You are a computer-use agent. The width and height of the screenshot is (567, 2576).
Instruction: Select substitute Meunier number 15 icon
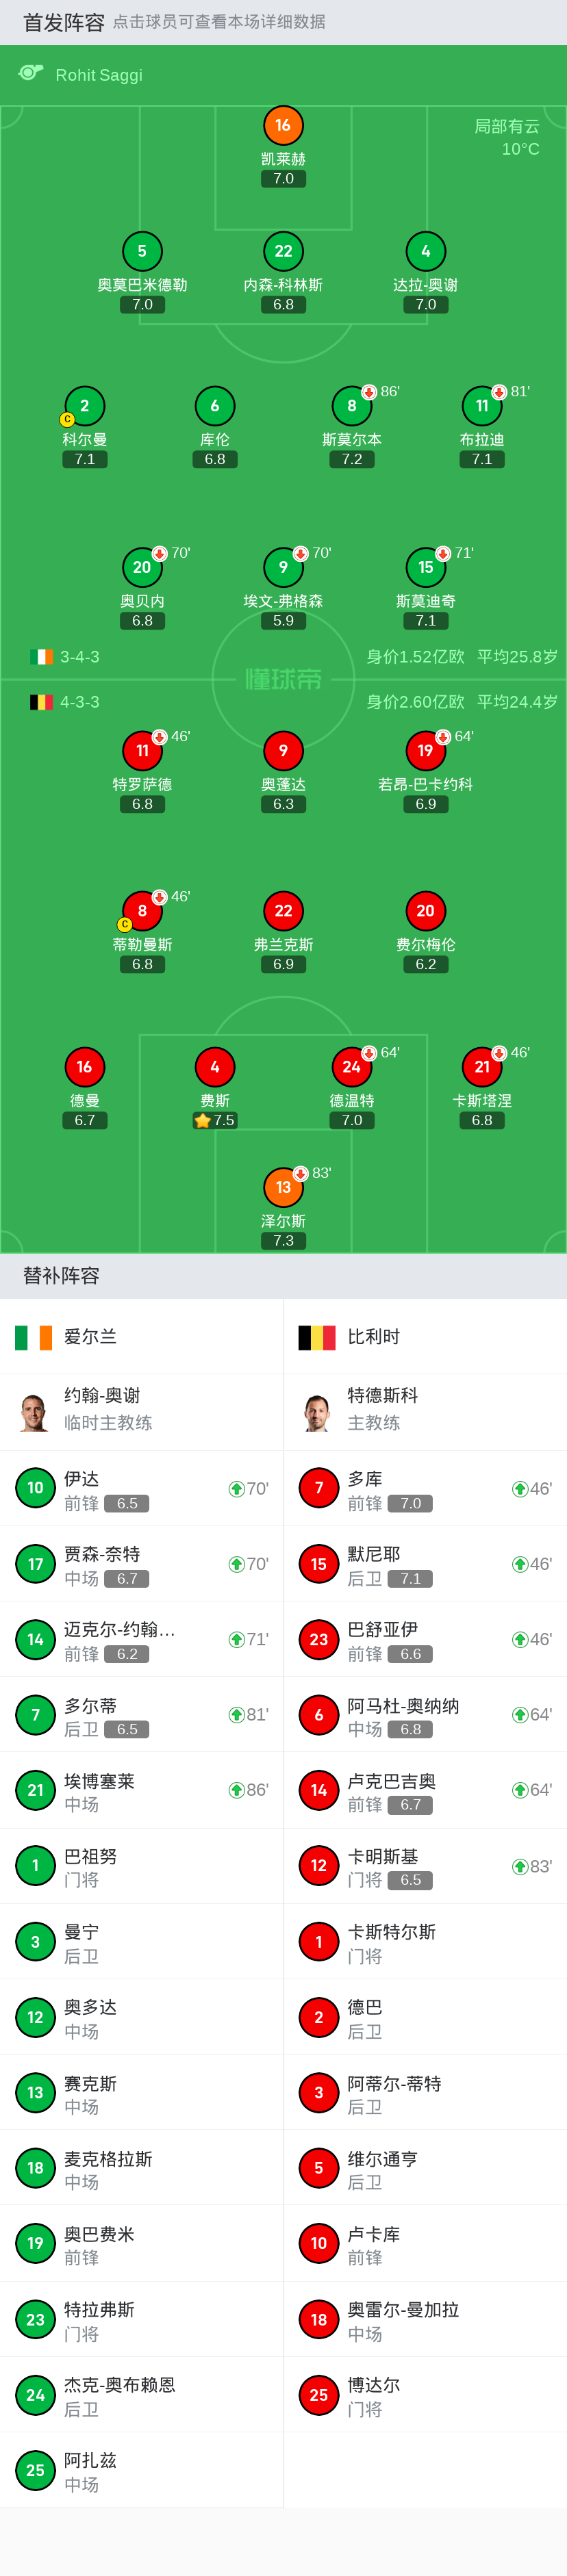318,1564
